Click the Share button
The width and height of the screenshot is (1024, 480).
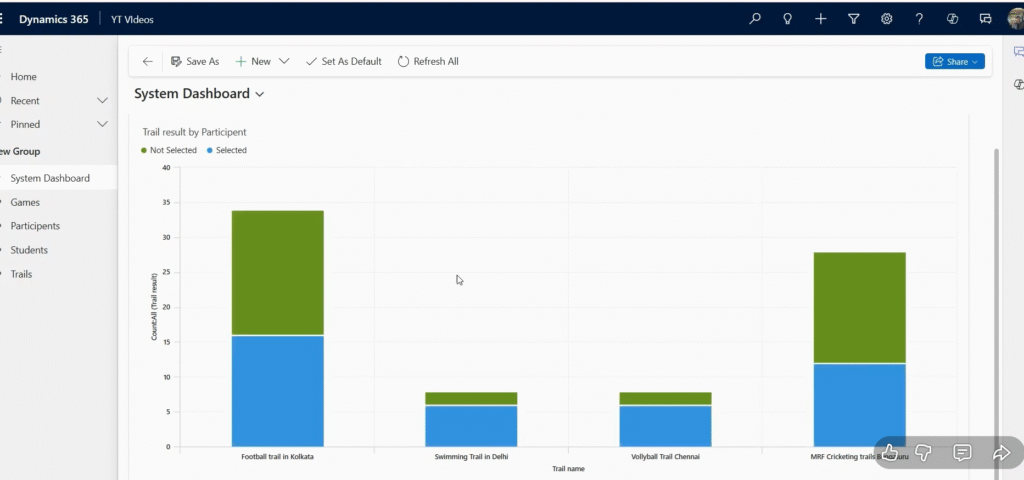click(x=955, y=61)
